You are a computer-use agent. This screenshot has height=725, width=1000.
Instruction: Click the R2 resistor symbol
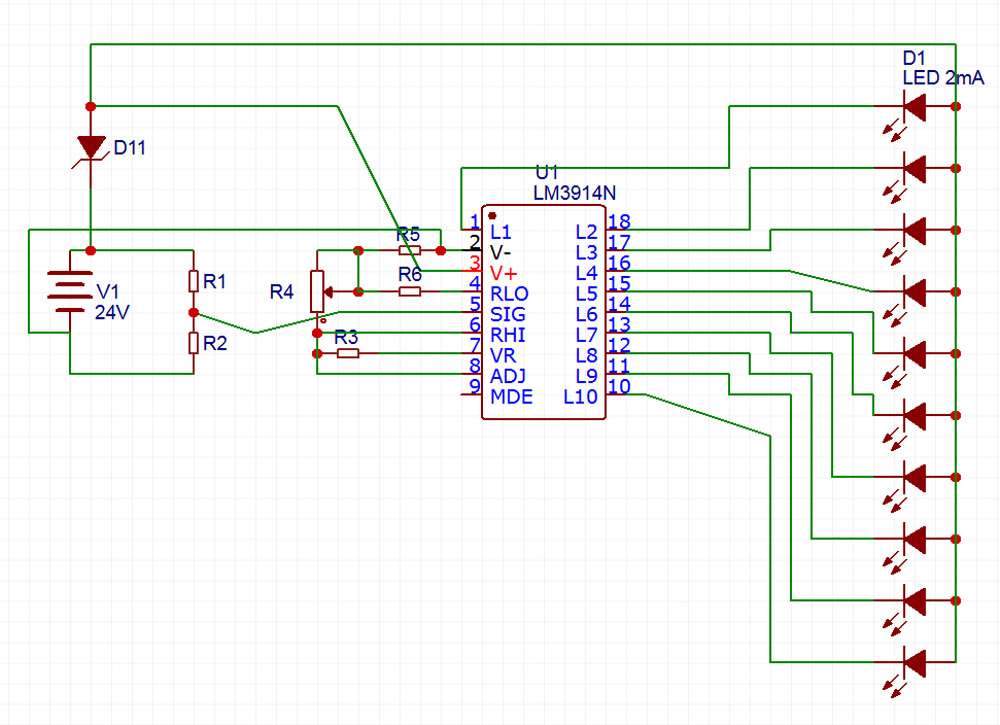pos(193,343)
